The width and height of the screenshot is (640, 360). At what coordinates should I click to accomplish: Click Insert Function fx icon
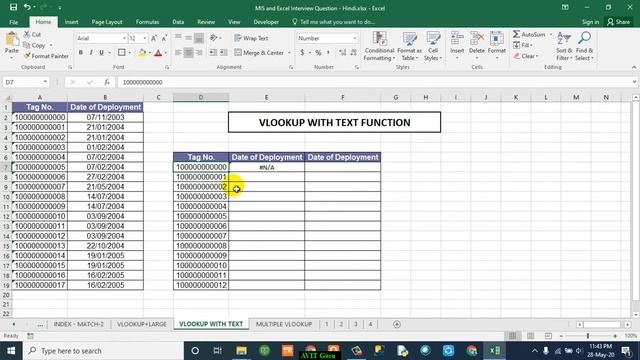coord(107,82)
